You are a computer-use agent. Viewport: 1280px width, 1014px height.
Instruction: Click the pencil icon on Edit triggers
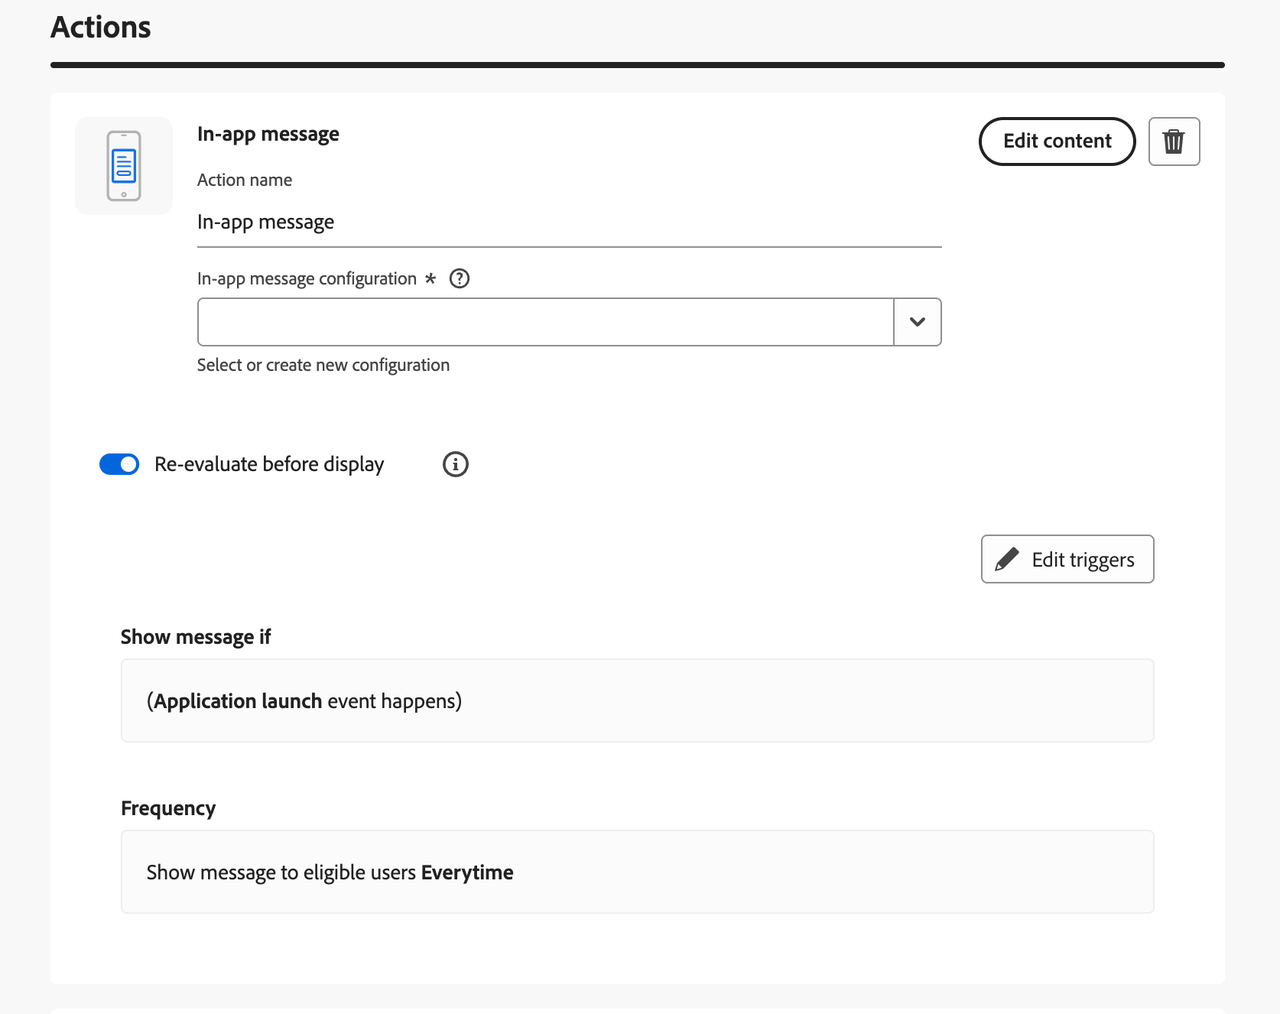point(1007,559)
